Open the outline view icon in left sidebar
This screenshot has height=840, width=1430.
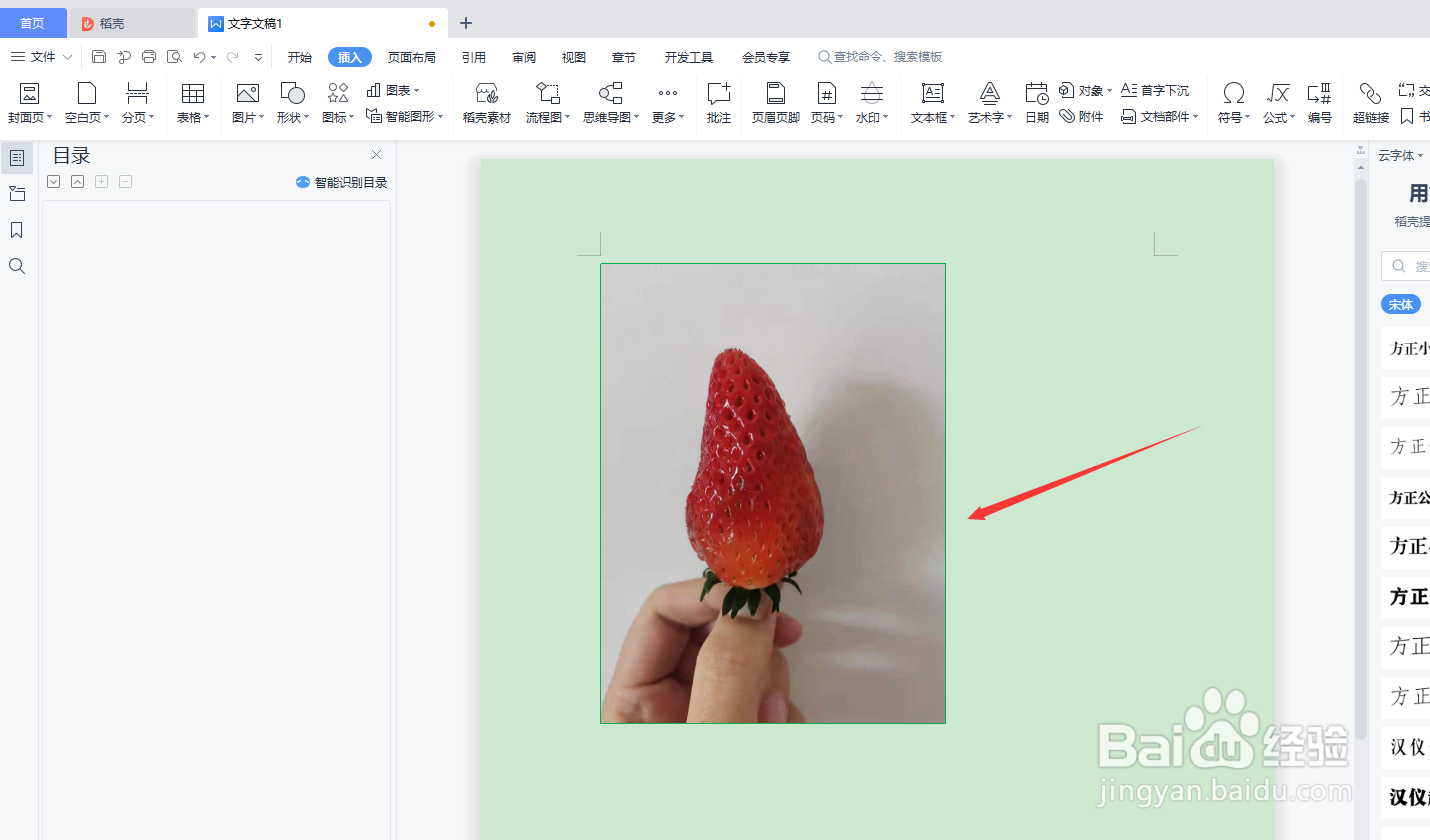pyautogui.click(x=17, y=158)
